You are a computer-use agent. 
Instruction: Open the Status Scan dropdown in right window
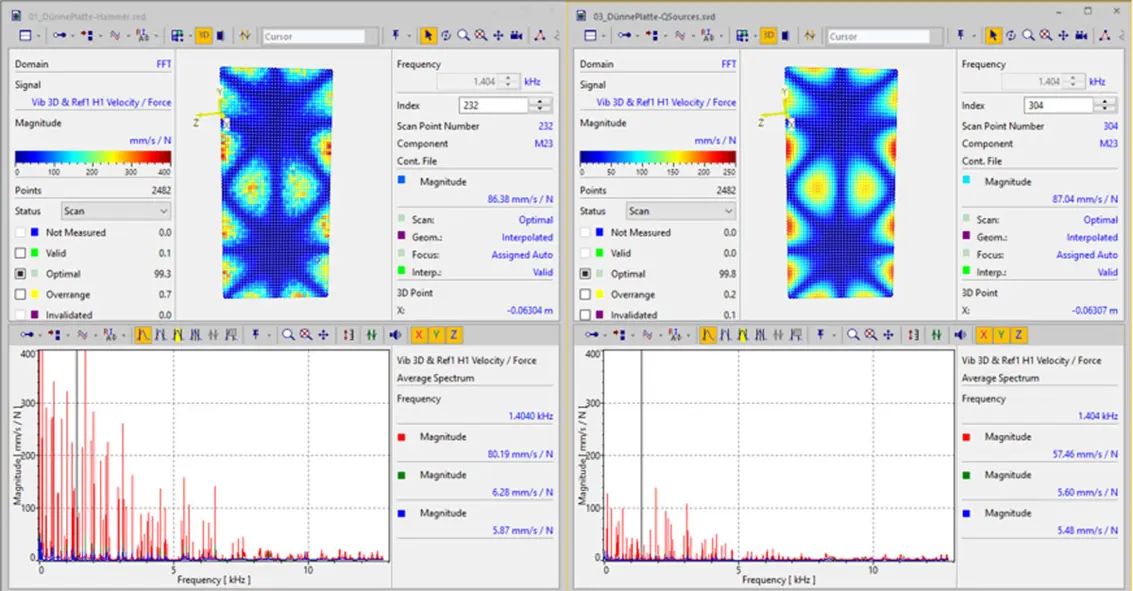coord(680,211)
